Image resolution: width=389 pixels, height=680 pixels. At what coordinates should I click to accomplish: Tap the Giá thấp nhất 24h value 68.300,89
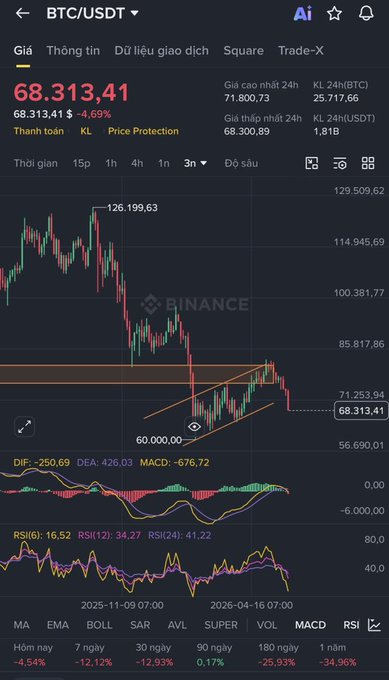pos(247,131)
